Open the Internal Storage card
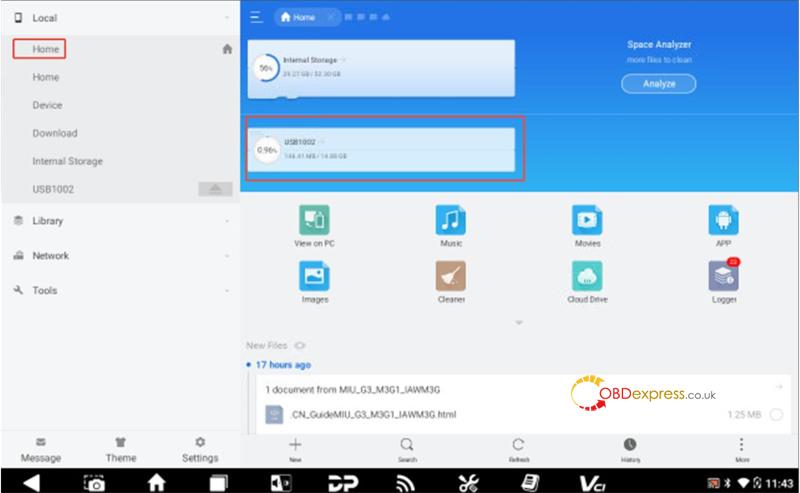The width and height of the screenshot is (800, 493). click(x=381, y=68)
